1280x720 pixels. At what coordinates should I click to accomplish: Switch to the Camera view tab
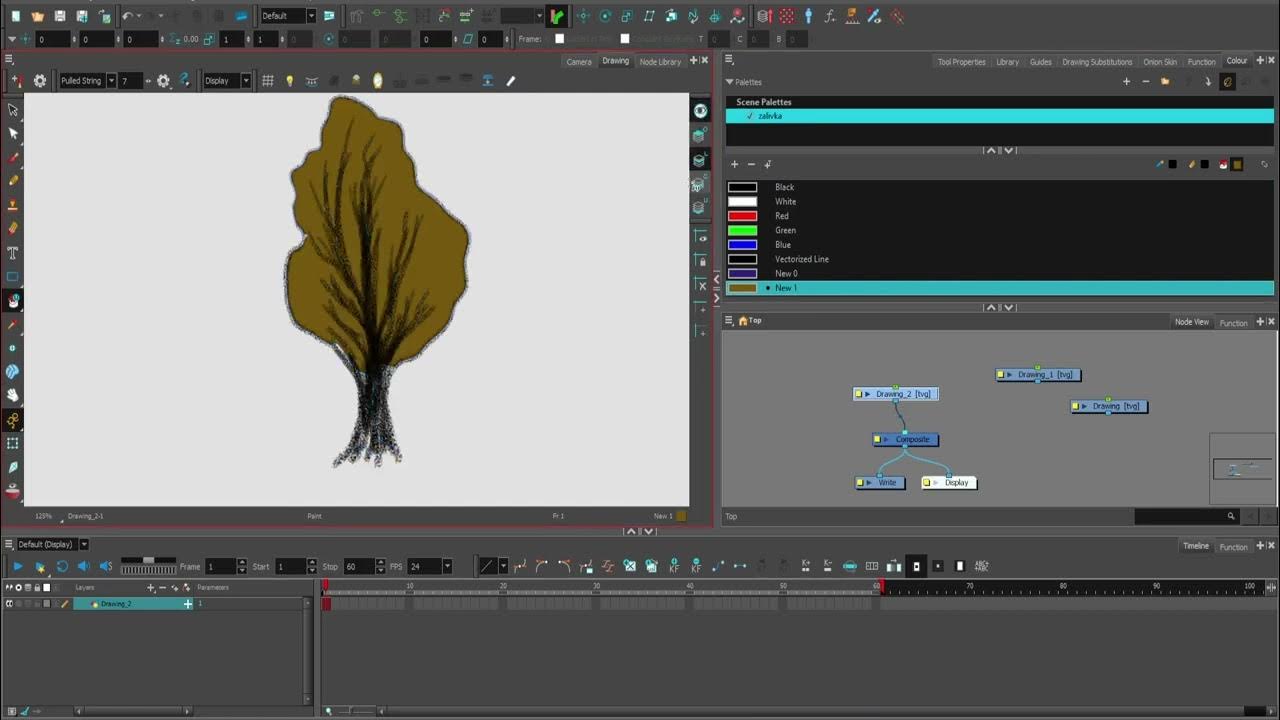578,62
